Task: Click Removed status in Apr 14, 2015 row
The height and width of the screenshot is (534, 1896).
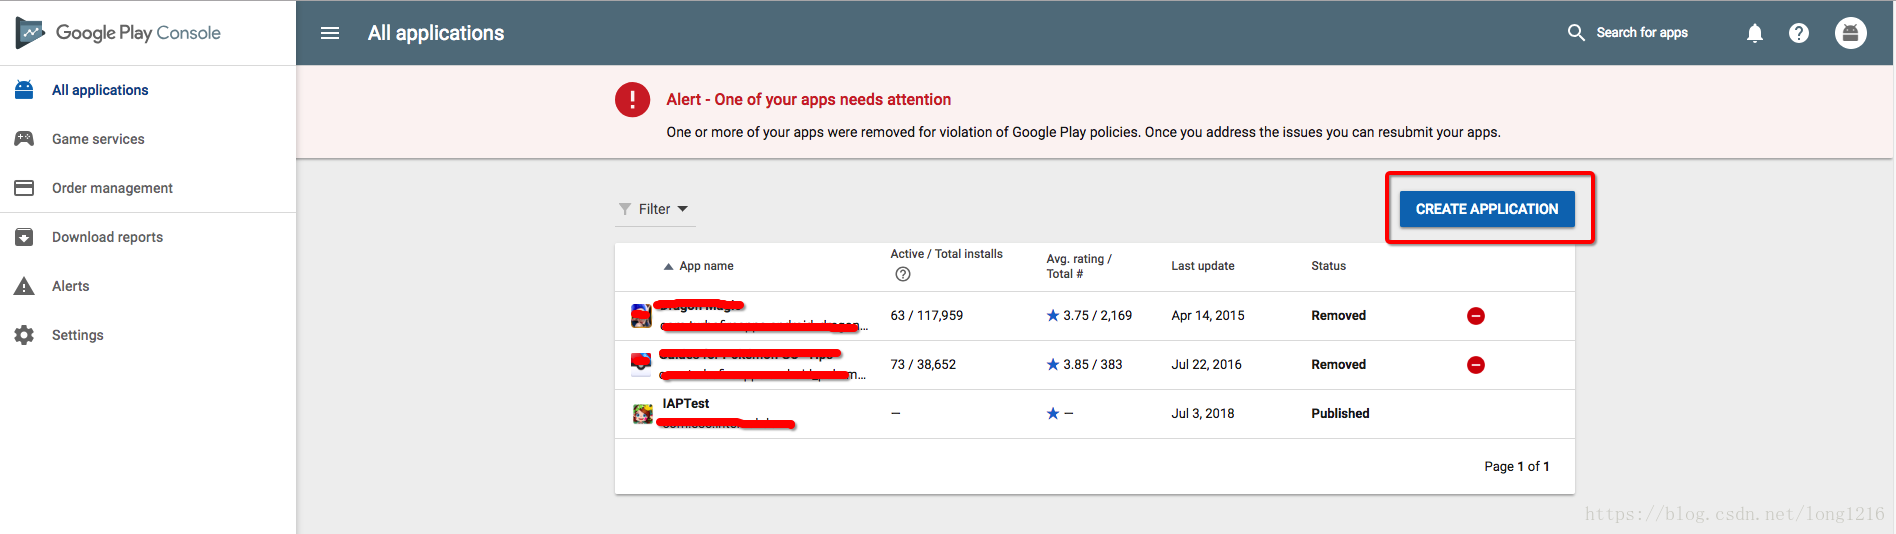Action: [1338, 315]
